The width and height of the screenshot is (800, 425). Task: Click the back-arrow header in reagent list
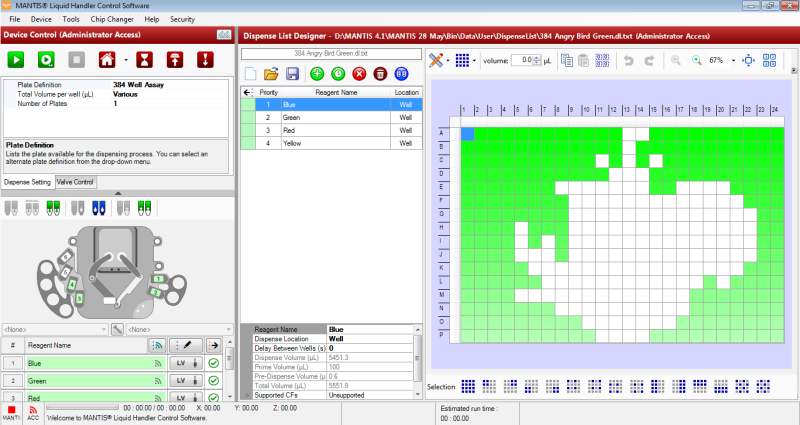tap(247, 92)
